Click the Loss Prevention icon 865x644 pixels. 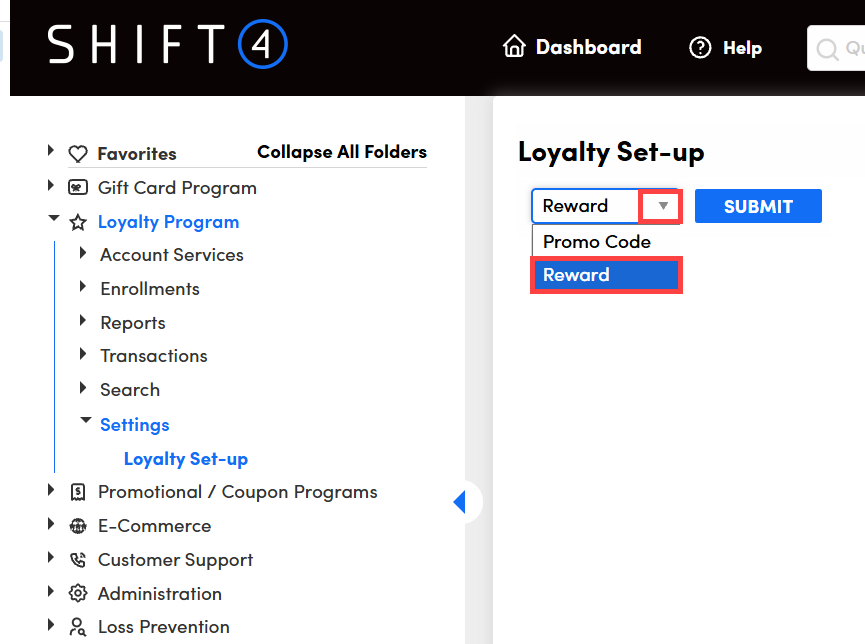(78, 627)
